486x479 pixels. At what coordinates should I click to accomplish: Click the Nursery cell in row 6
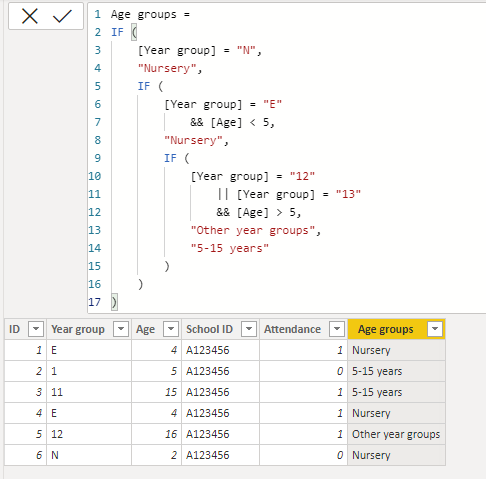(x=396, y=455)
